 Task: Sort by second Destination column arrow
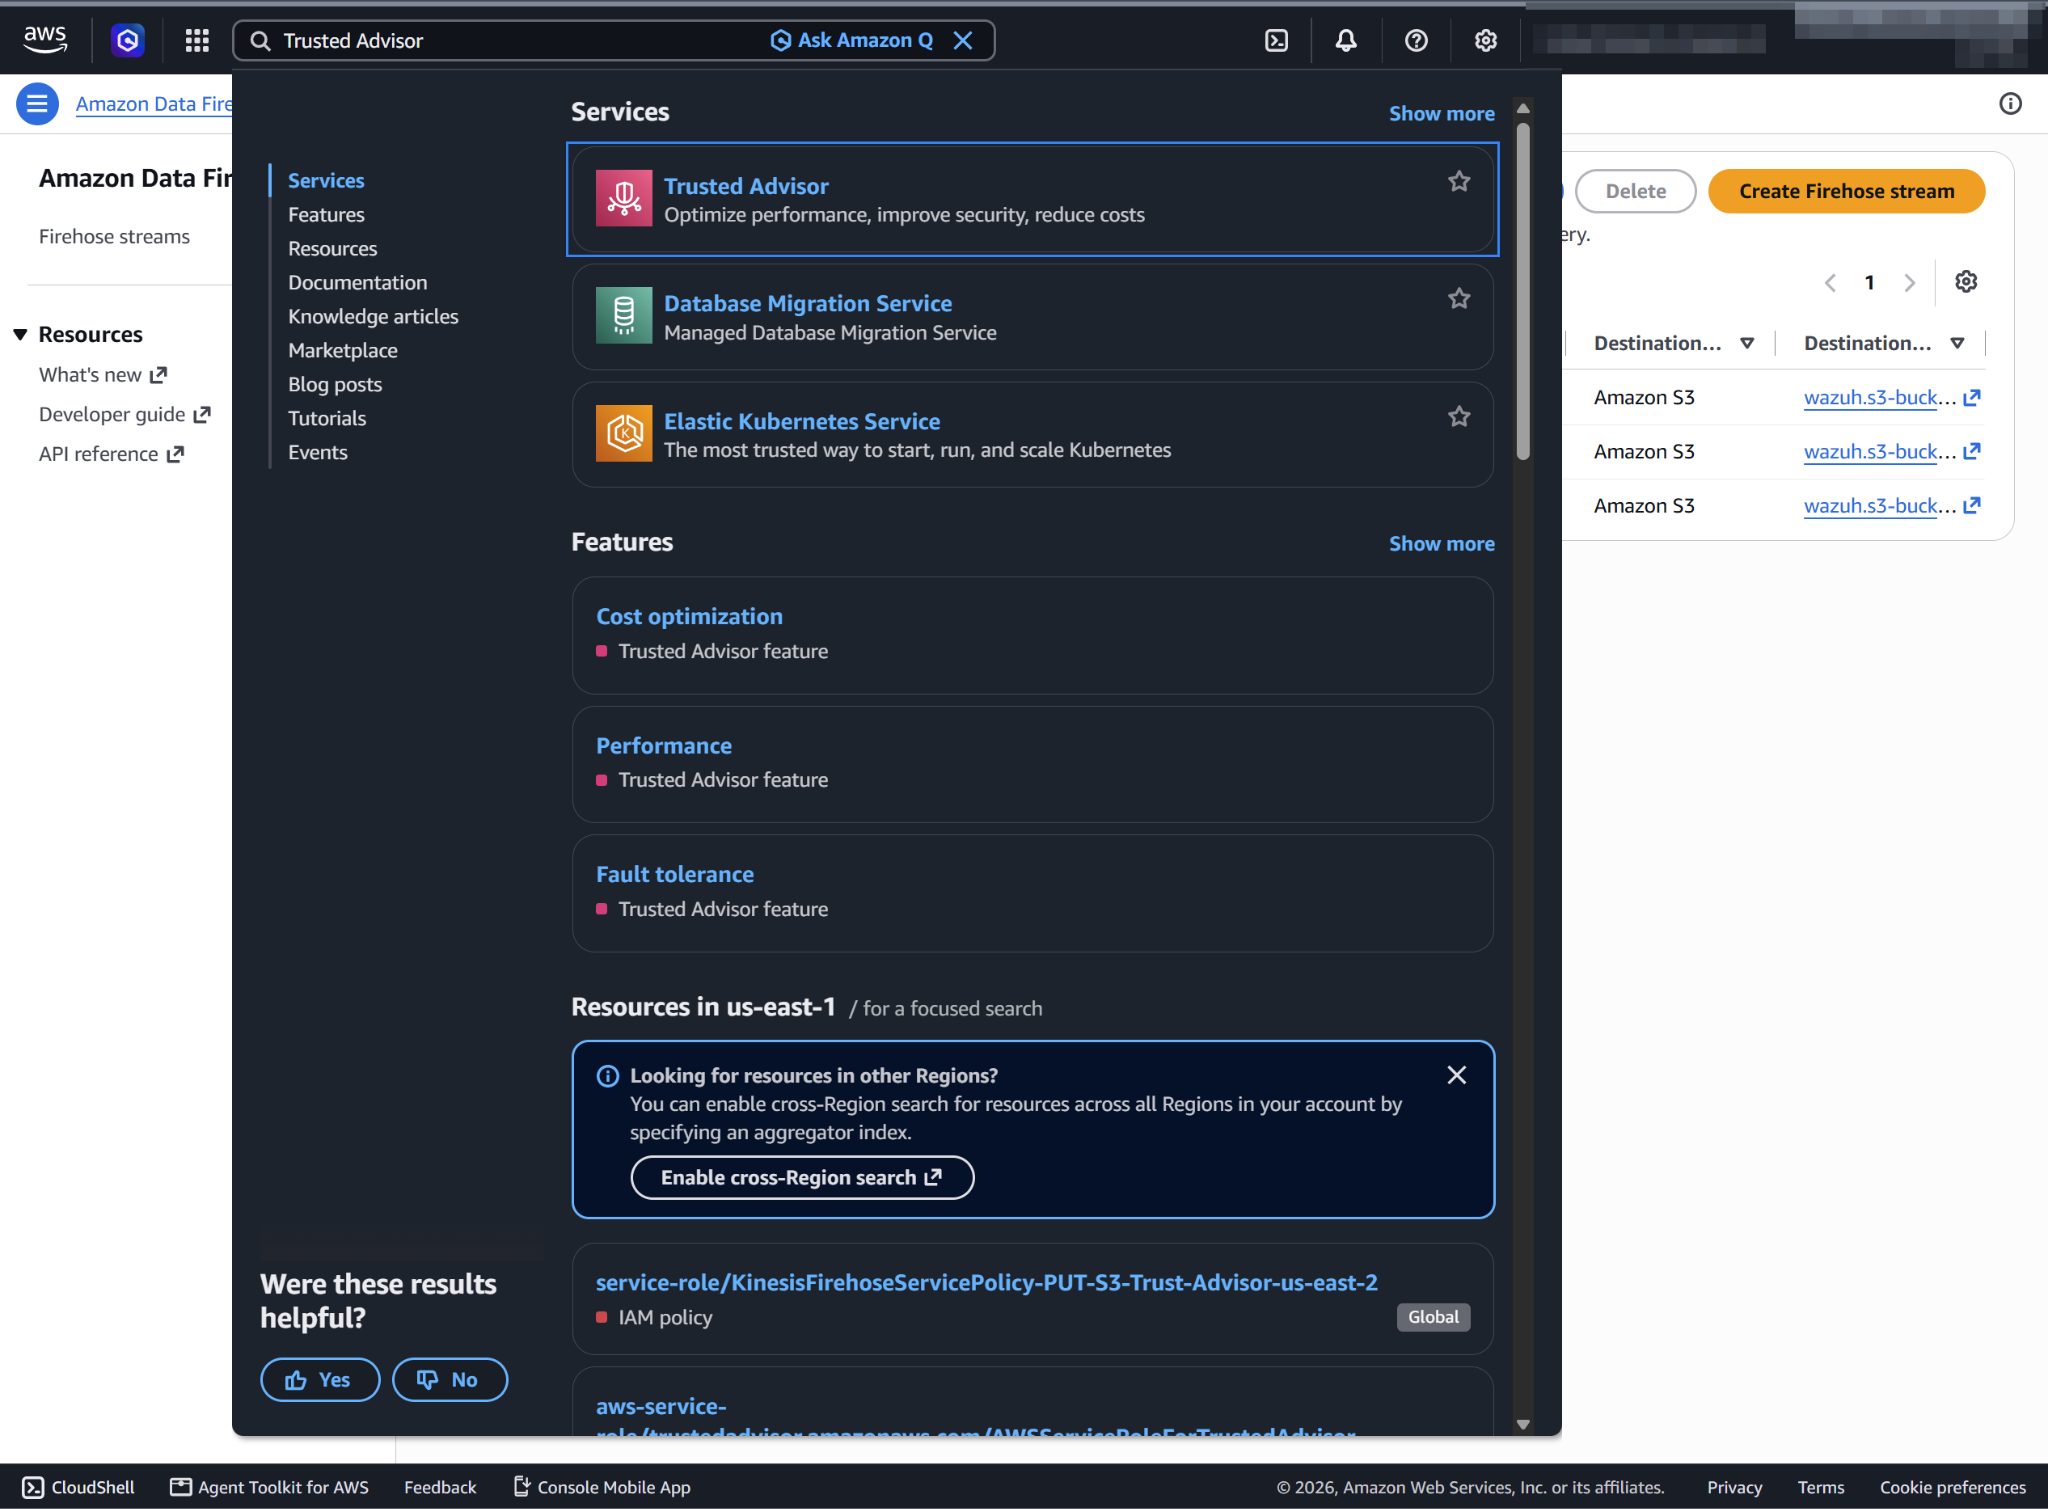tap(1957, 343)
